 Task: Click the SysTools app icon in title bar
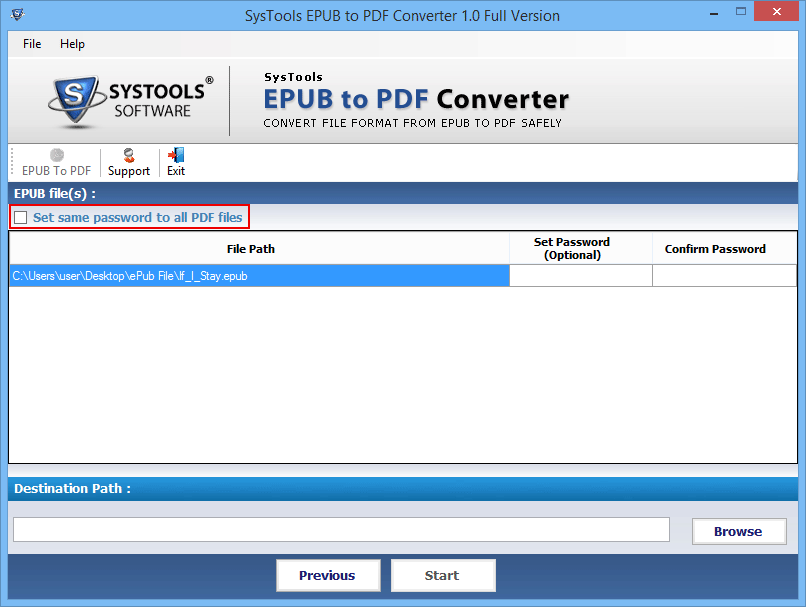coord(17,14)
